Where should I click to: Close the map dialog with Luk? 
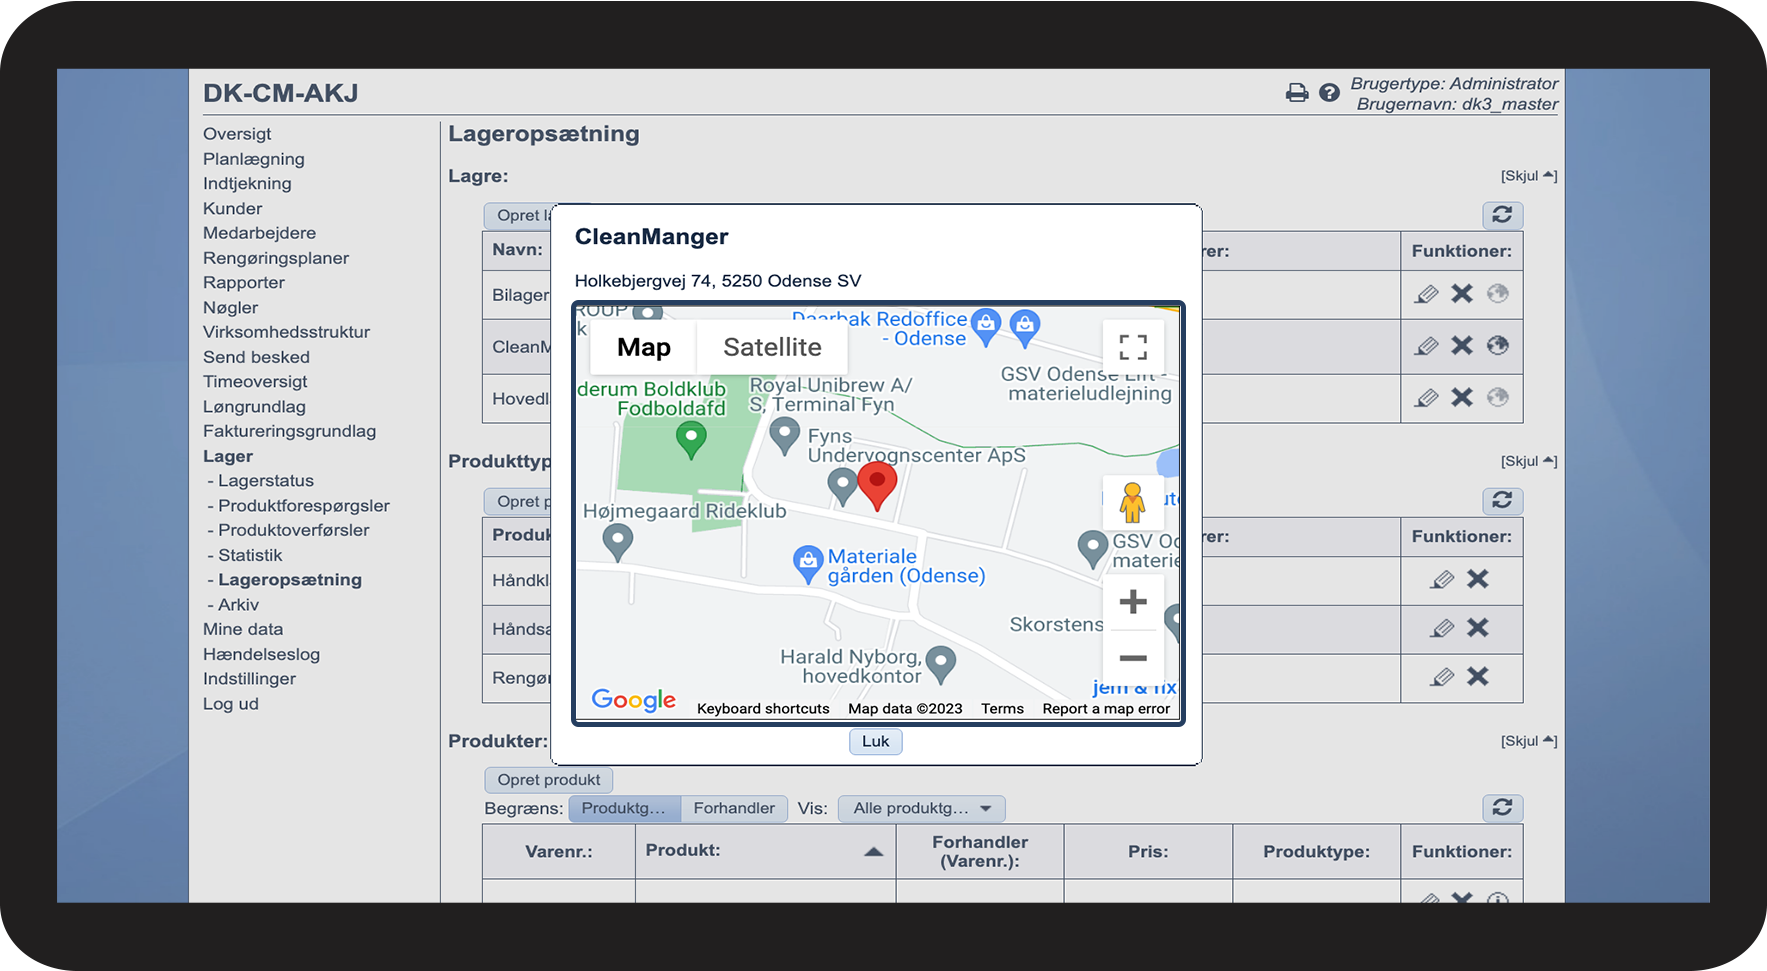tap(875, 741)
